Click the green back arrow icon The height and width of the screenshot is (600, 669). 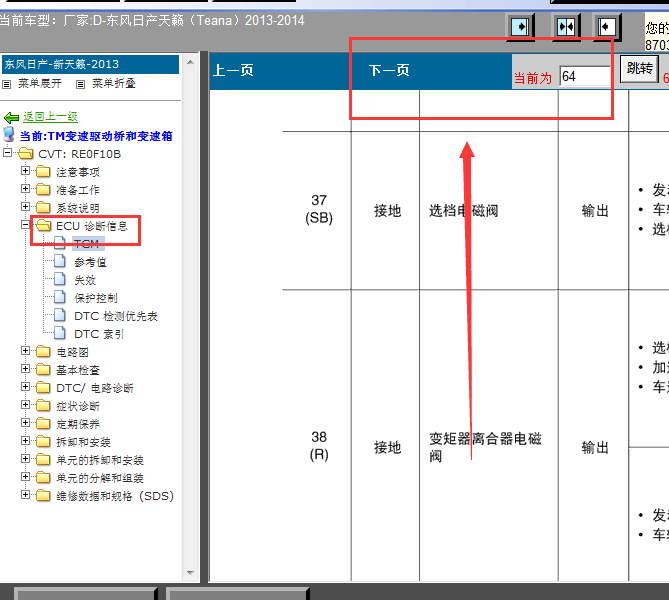coord(12,117)
